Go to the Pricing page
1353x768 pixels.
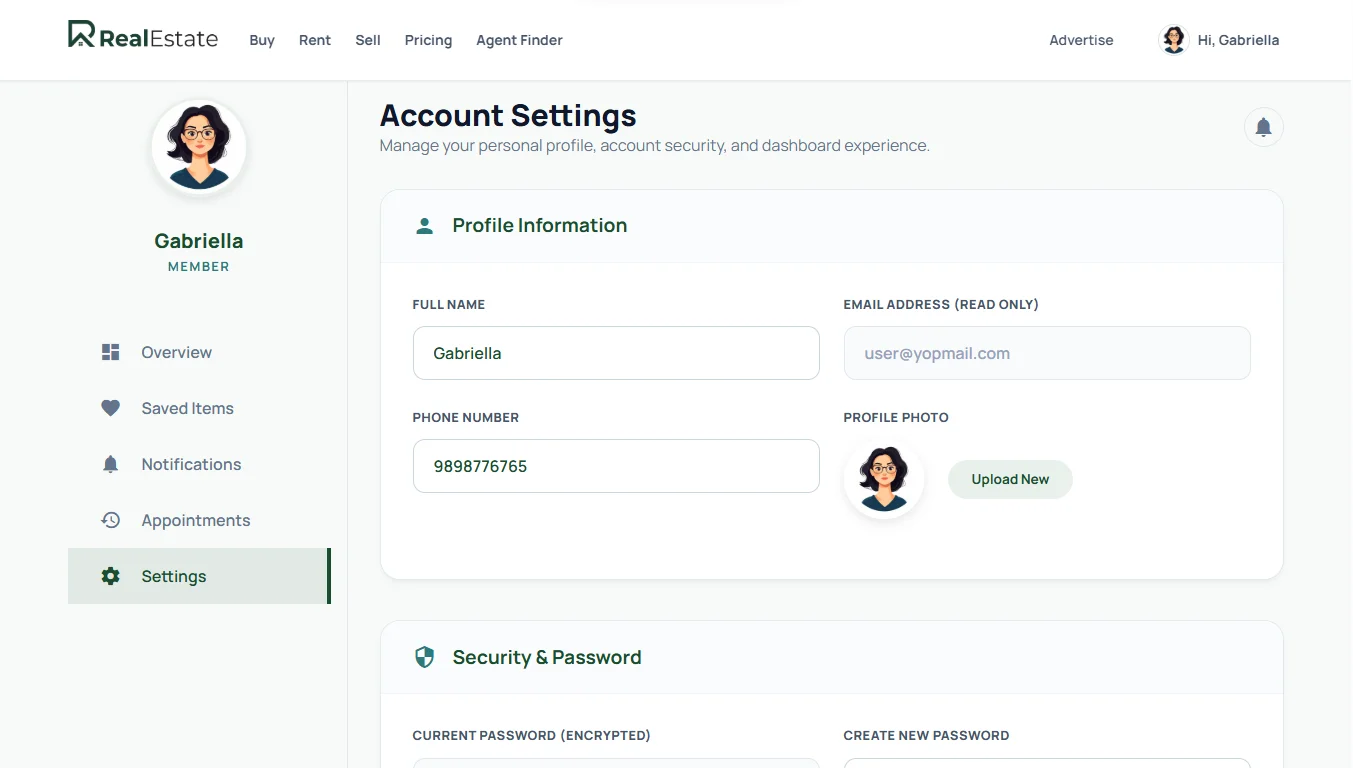pyautogui.click(x=428, y=40)
